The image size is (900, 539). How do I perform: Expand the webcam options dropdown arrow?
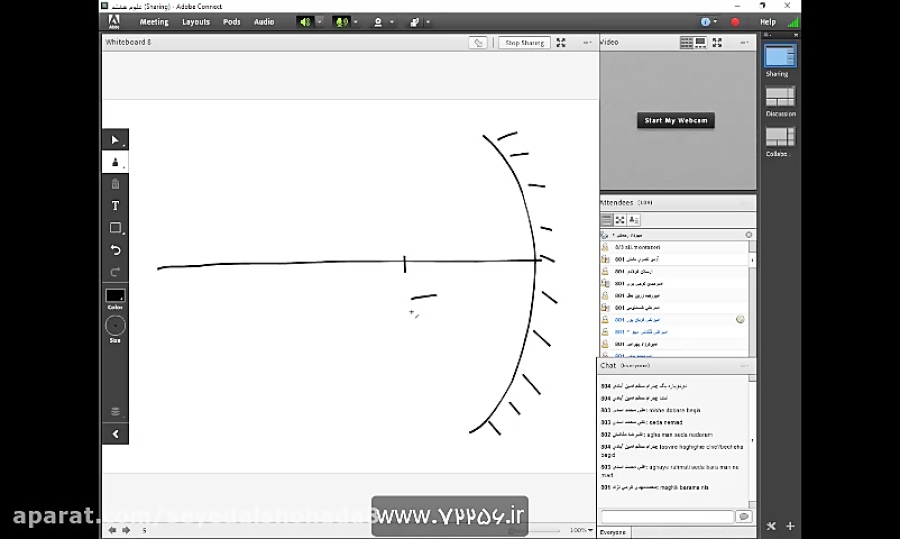click(392, 22)
